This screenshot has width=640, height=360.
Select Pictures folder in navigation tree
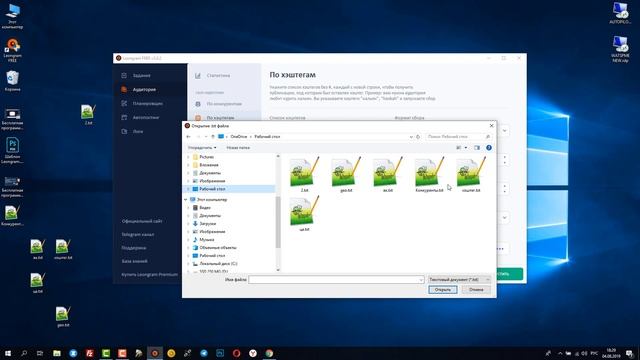pos(207,157)
